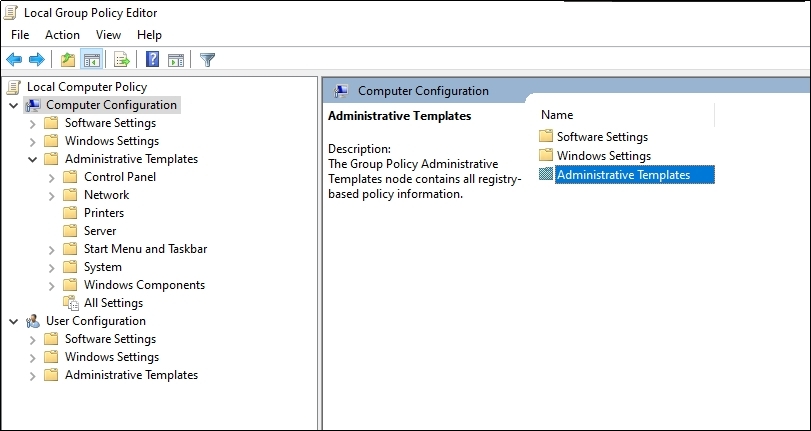Click the Forward arrow toolbar icon
The width and height of the screenshot is (811, 431).
[37, 60]
